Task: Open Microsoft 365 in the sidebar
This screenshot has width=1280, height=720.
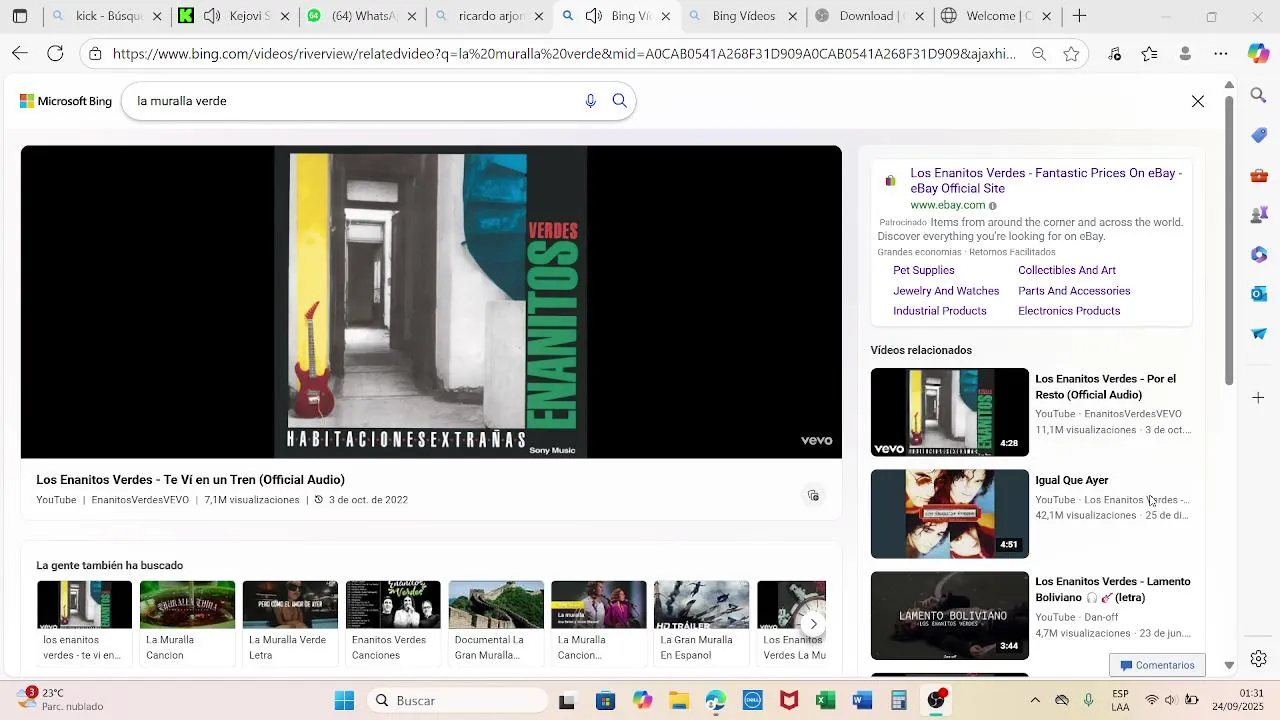Action: tap(1258, 254)
